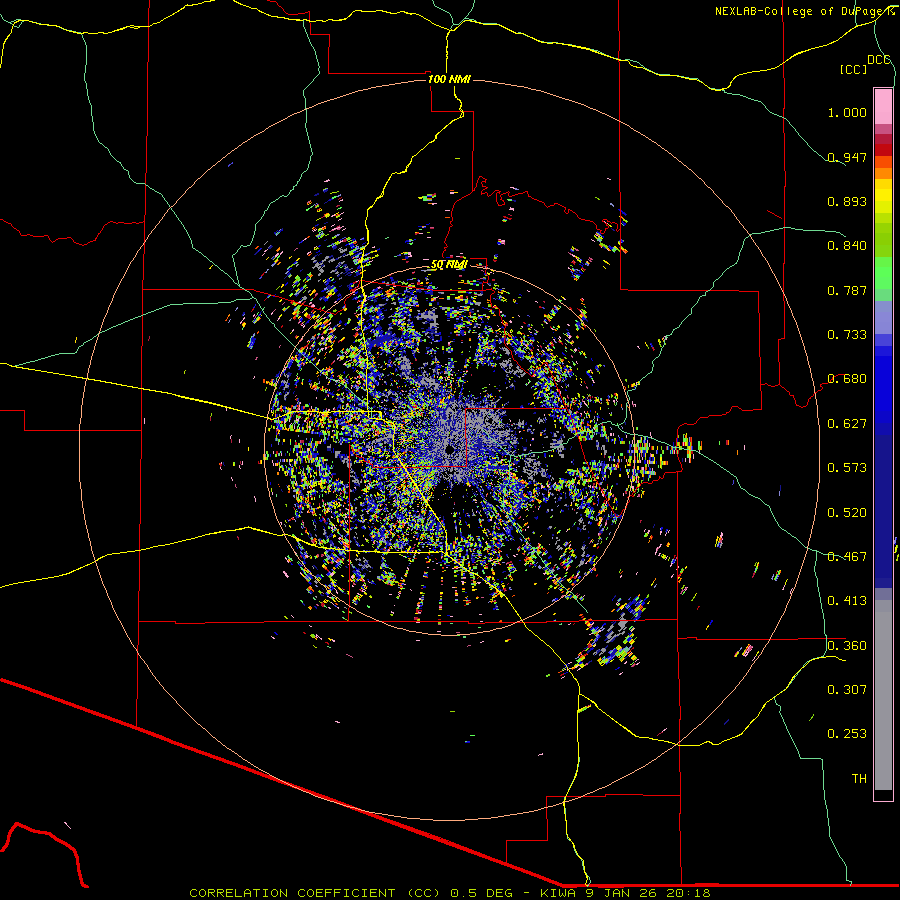
Task: Click the 0.307 color scale value
Action: pos(847,690)
